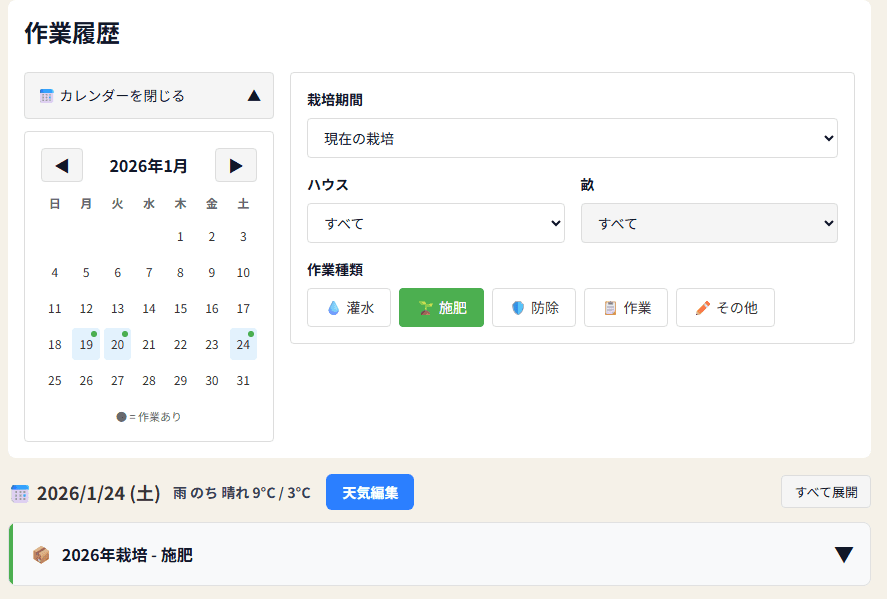This screenshot has height=599, width=887.
Task: Click the clipboard icon on the 作業 button
Action: tap(609, 308)
